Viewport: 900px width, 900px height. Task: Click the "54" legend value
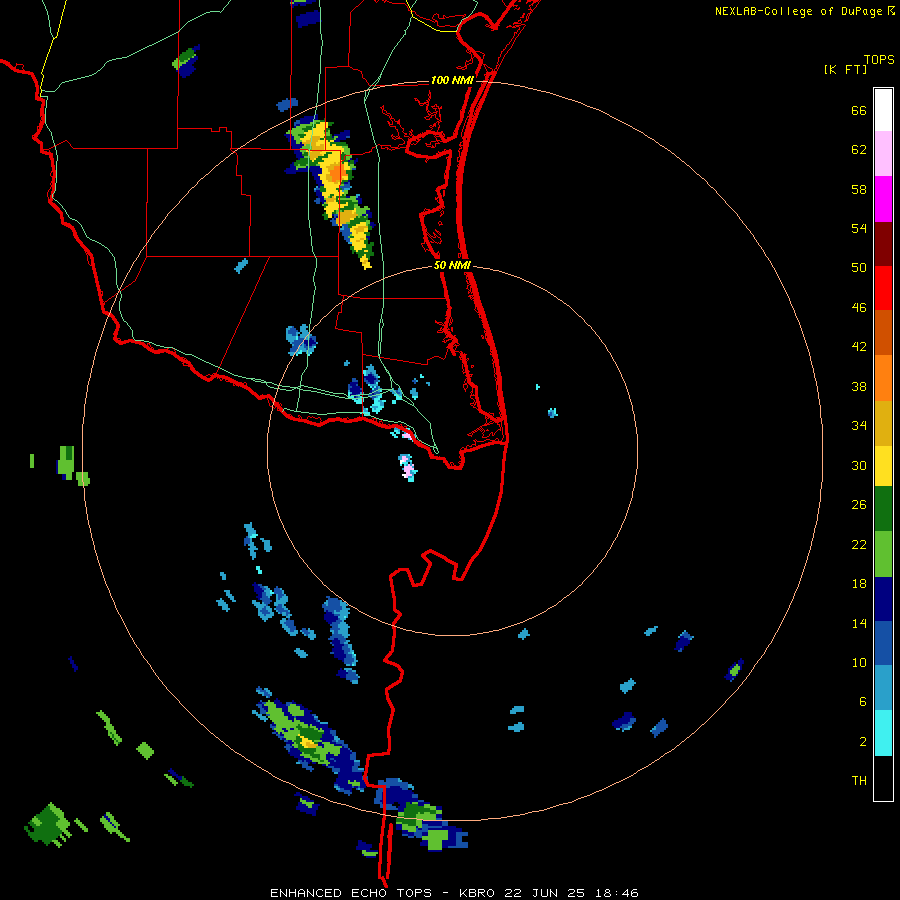click(x=859, y=228)
